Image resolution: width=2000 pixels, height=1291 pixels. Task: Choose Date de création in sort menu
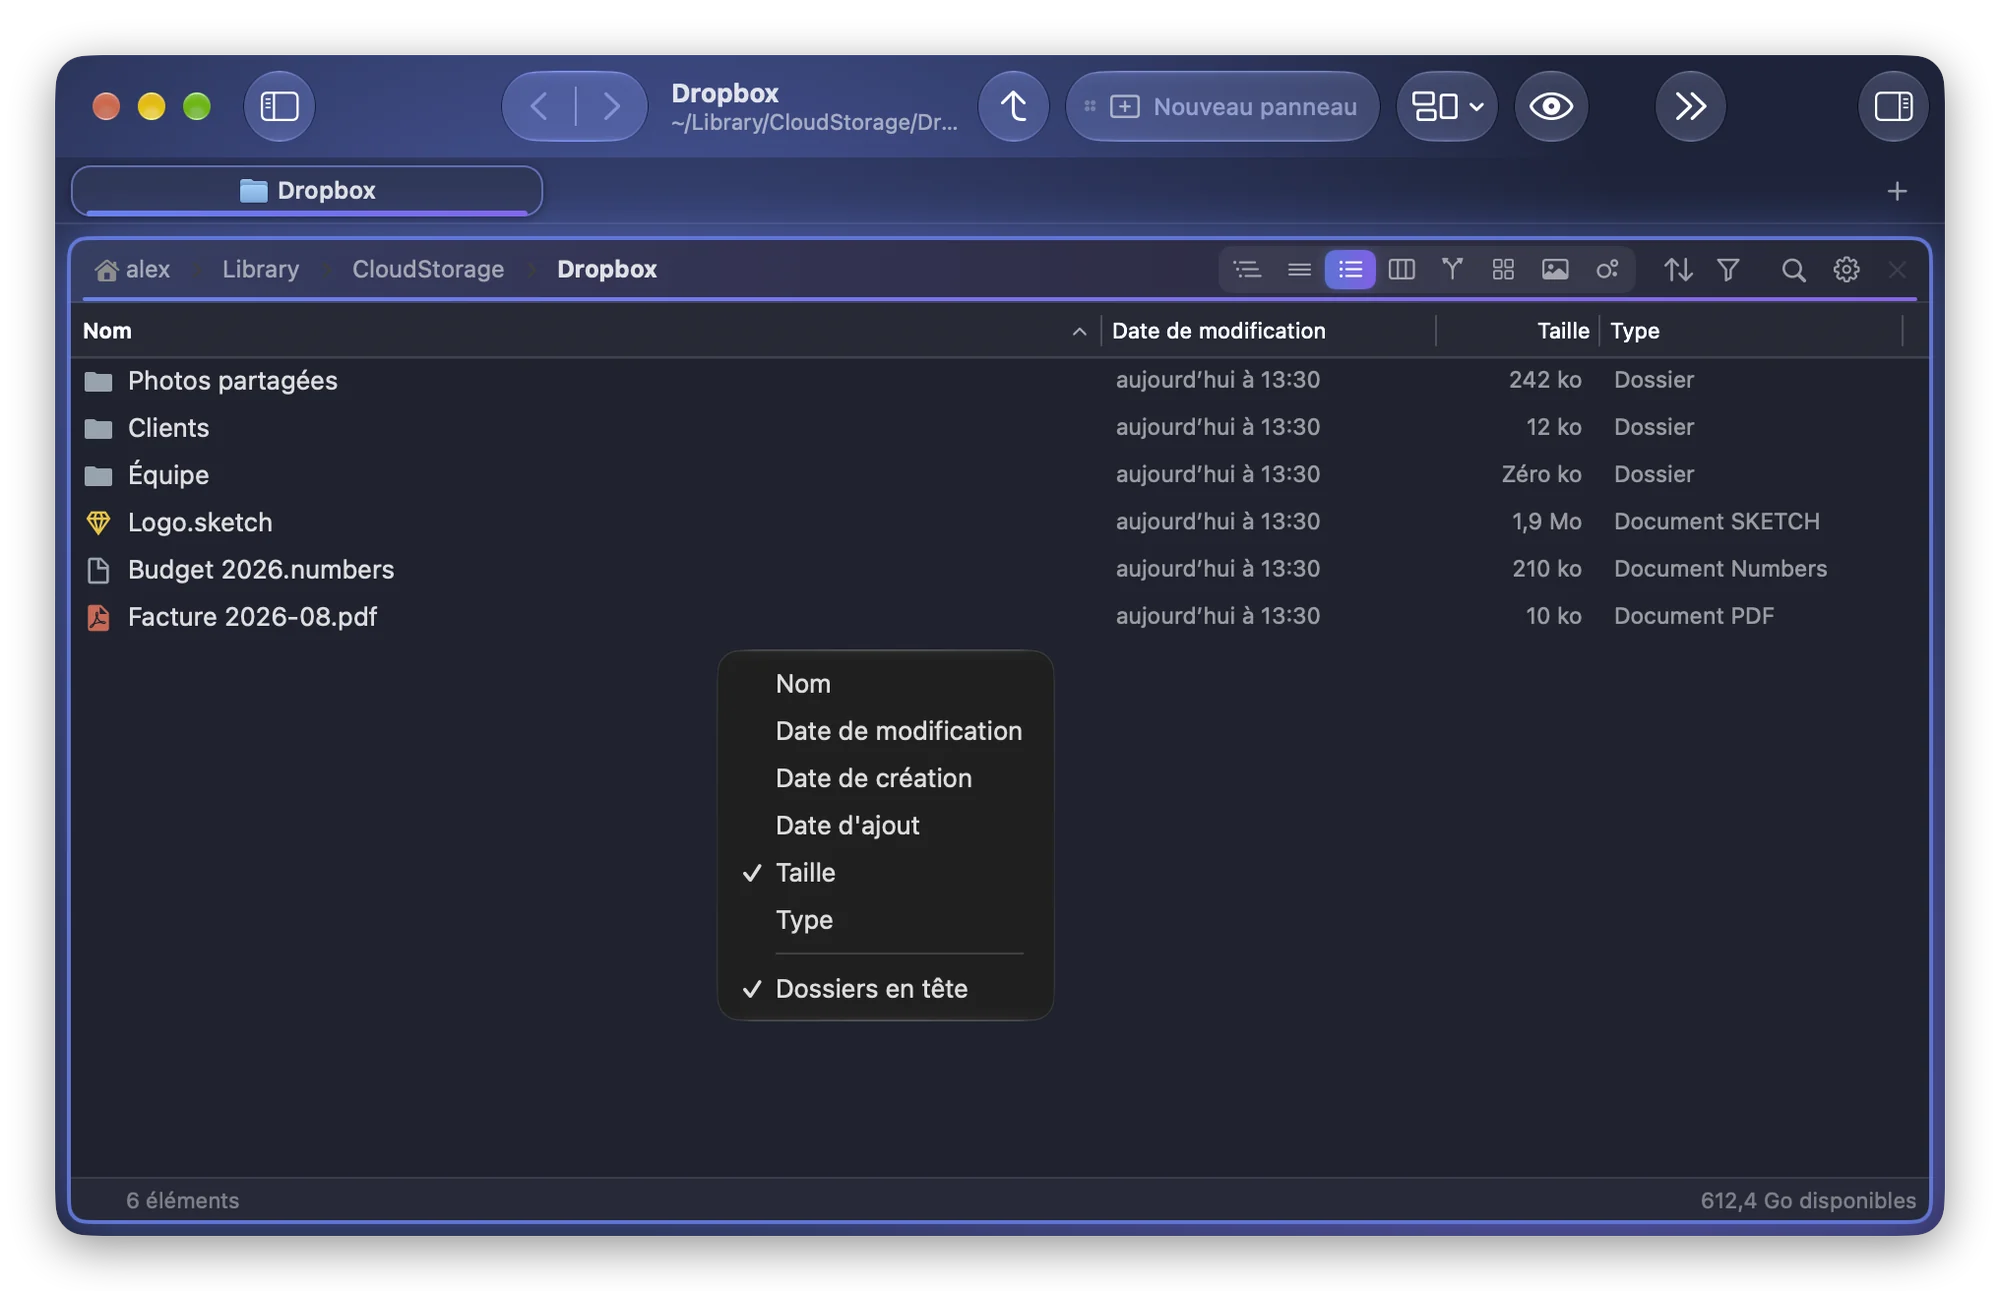tap(885, 778)
